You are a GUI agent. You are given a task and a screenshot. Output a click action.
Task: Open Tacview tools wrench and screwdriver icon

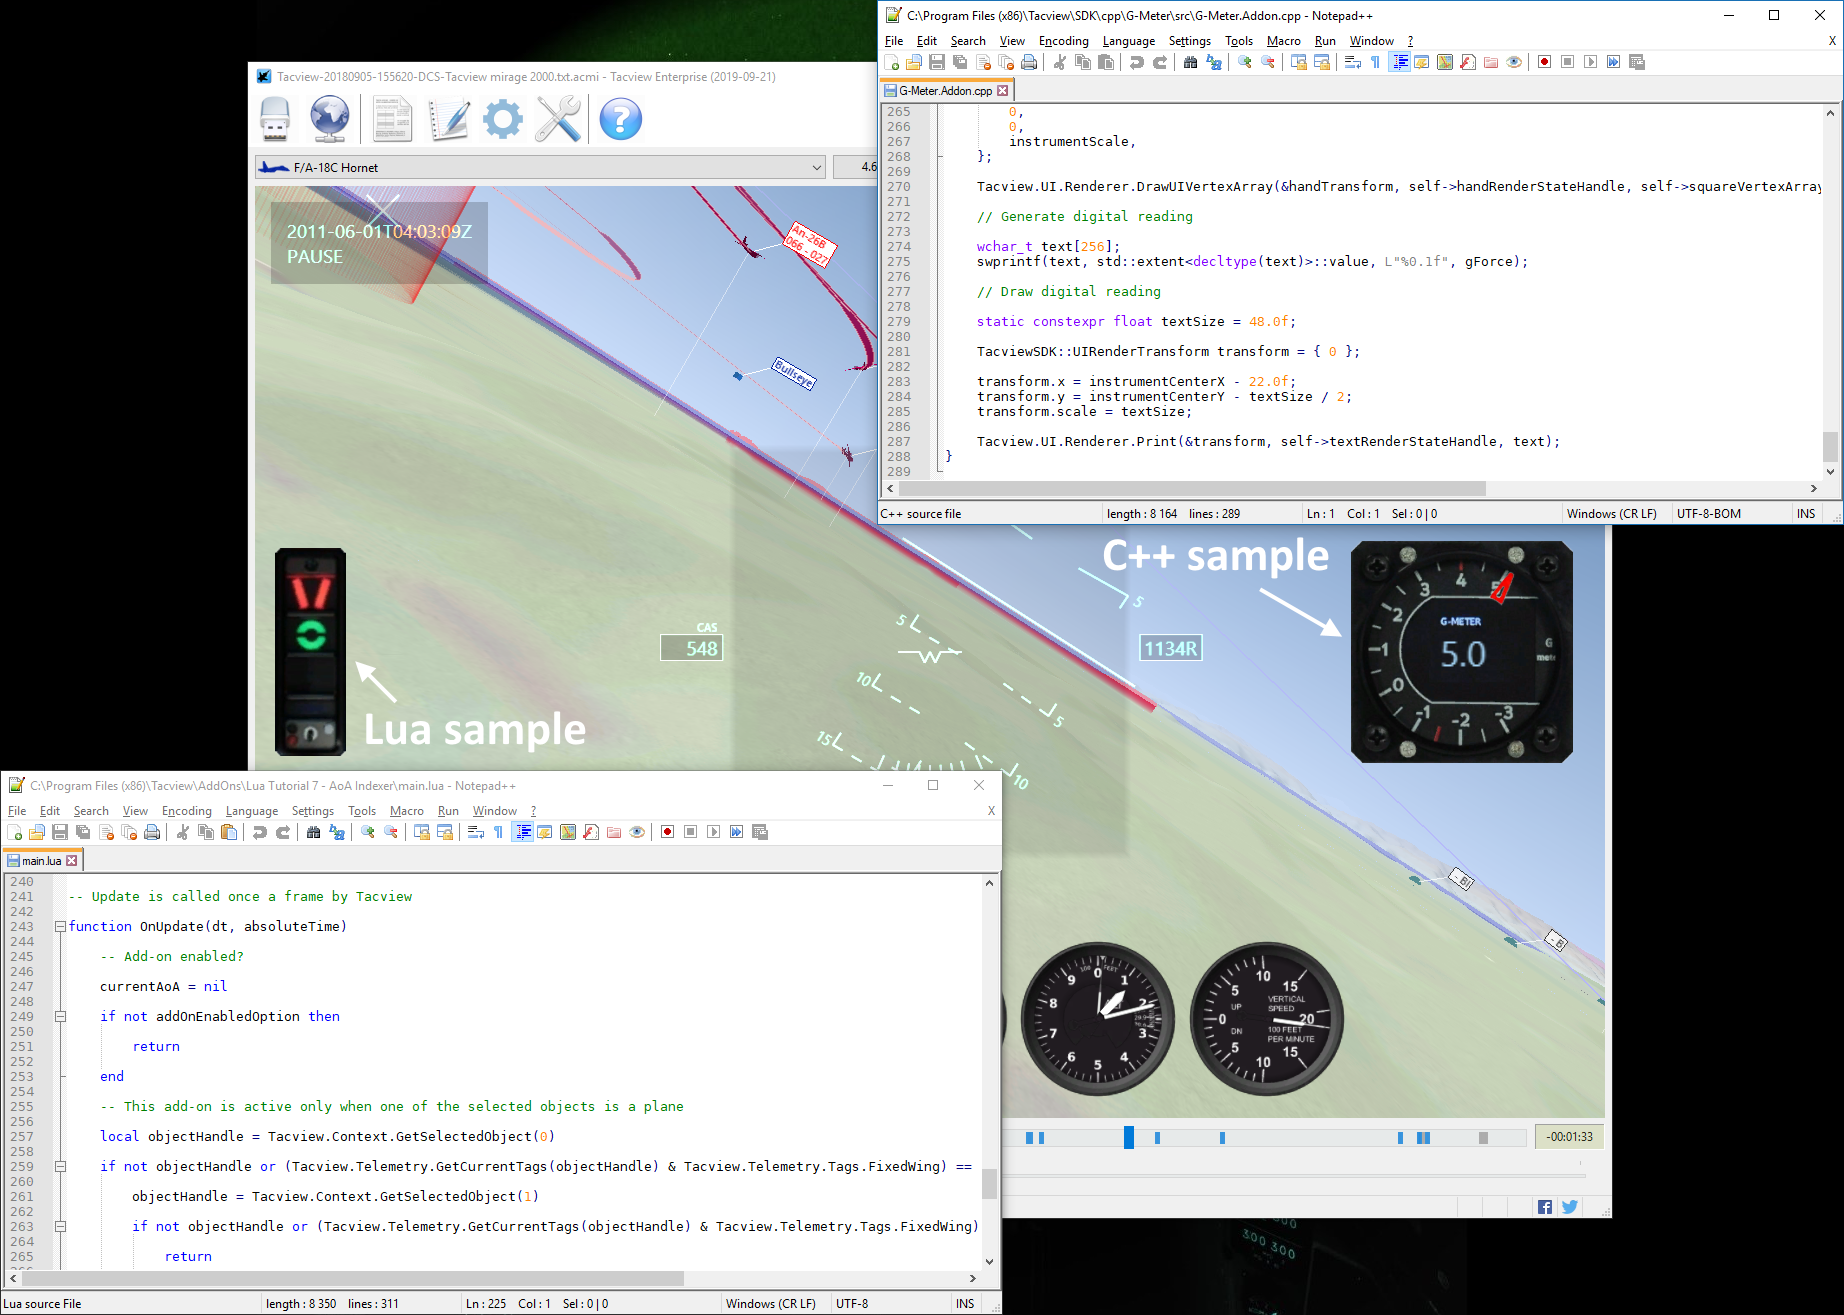coord(558,119)
